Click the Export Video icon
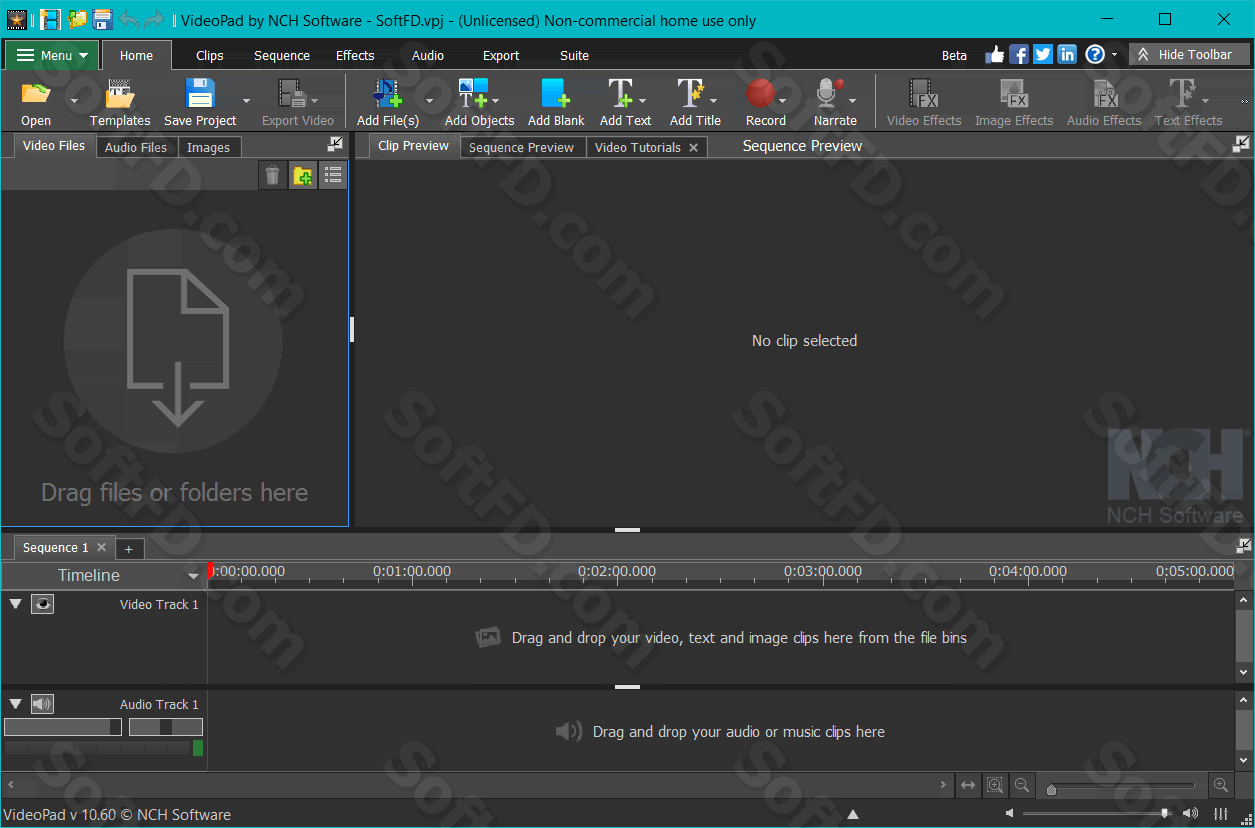 click(292, 94)
